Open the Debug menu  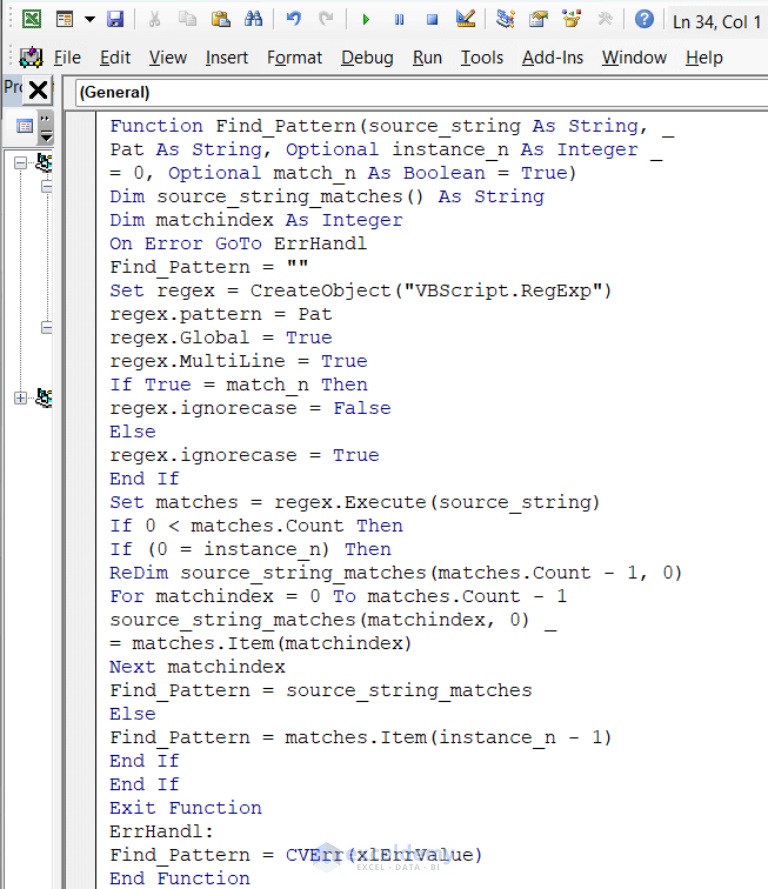pyautogui.click(x=367, y=57)
